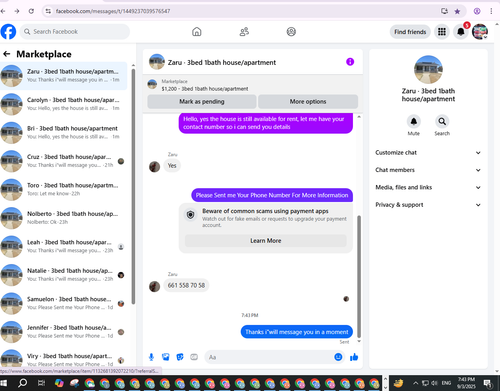Click the Search Facebook field
The height and width of the screenshot is (391, 500).
(x=75, y=32)
